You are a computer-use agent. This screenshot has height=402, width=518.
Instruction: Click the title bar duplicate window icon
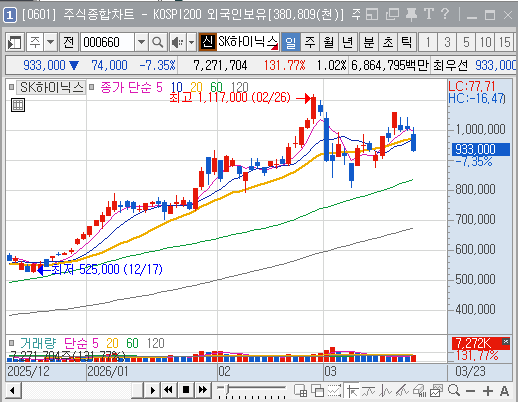tap(392, 15)
